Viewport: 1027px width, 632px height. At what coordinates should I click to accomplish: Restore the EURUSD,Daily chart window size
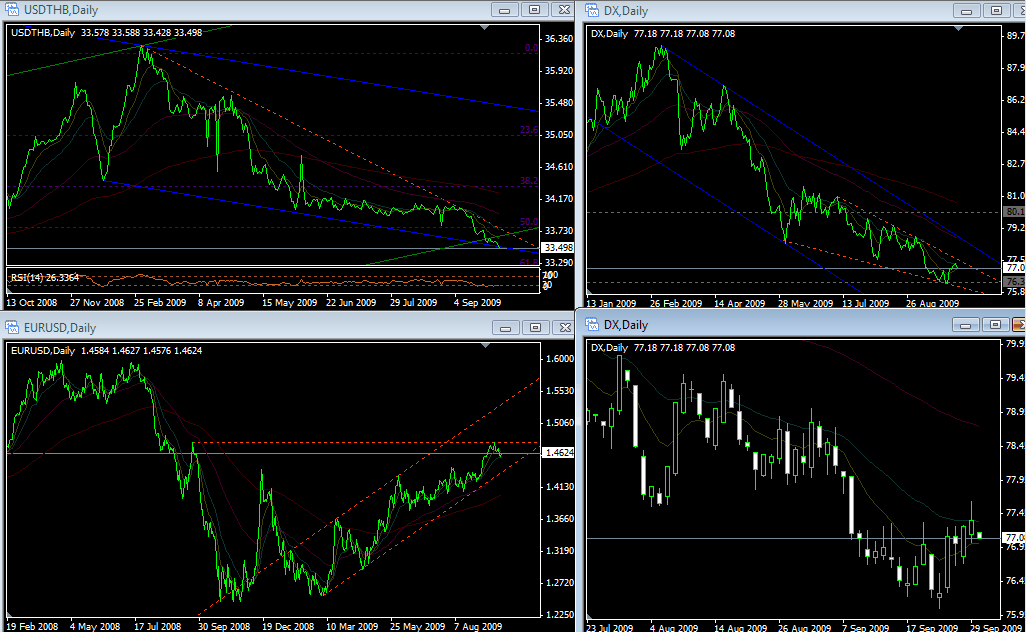click(535, 327)
